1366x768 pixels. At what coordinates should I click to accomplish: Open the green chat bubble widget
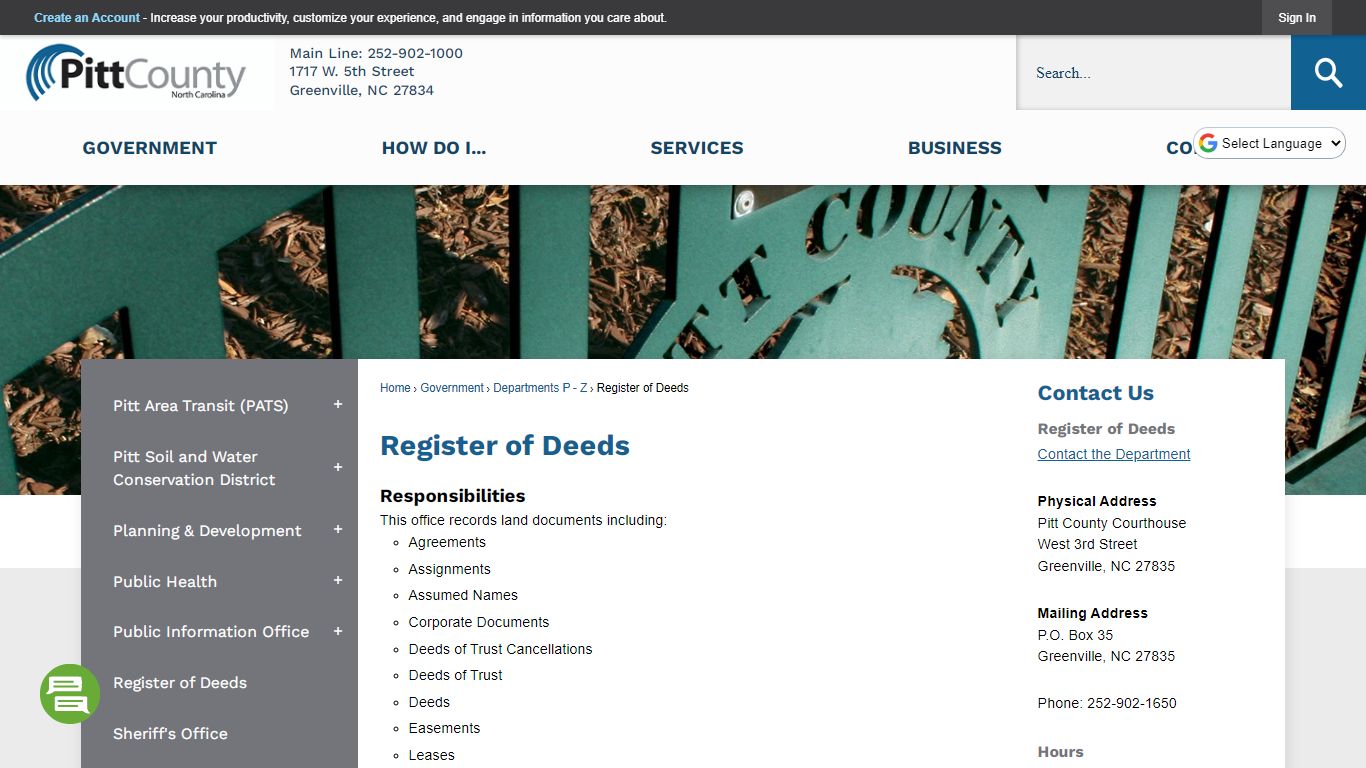70,694
